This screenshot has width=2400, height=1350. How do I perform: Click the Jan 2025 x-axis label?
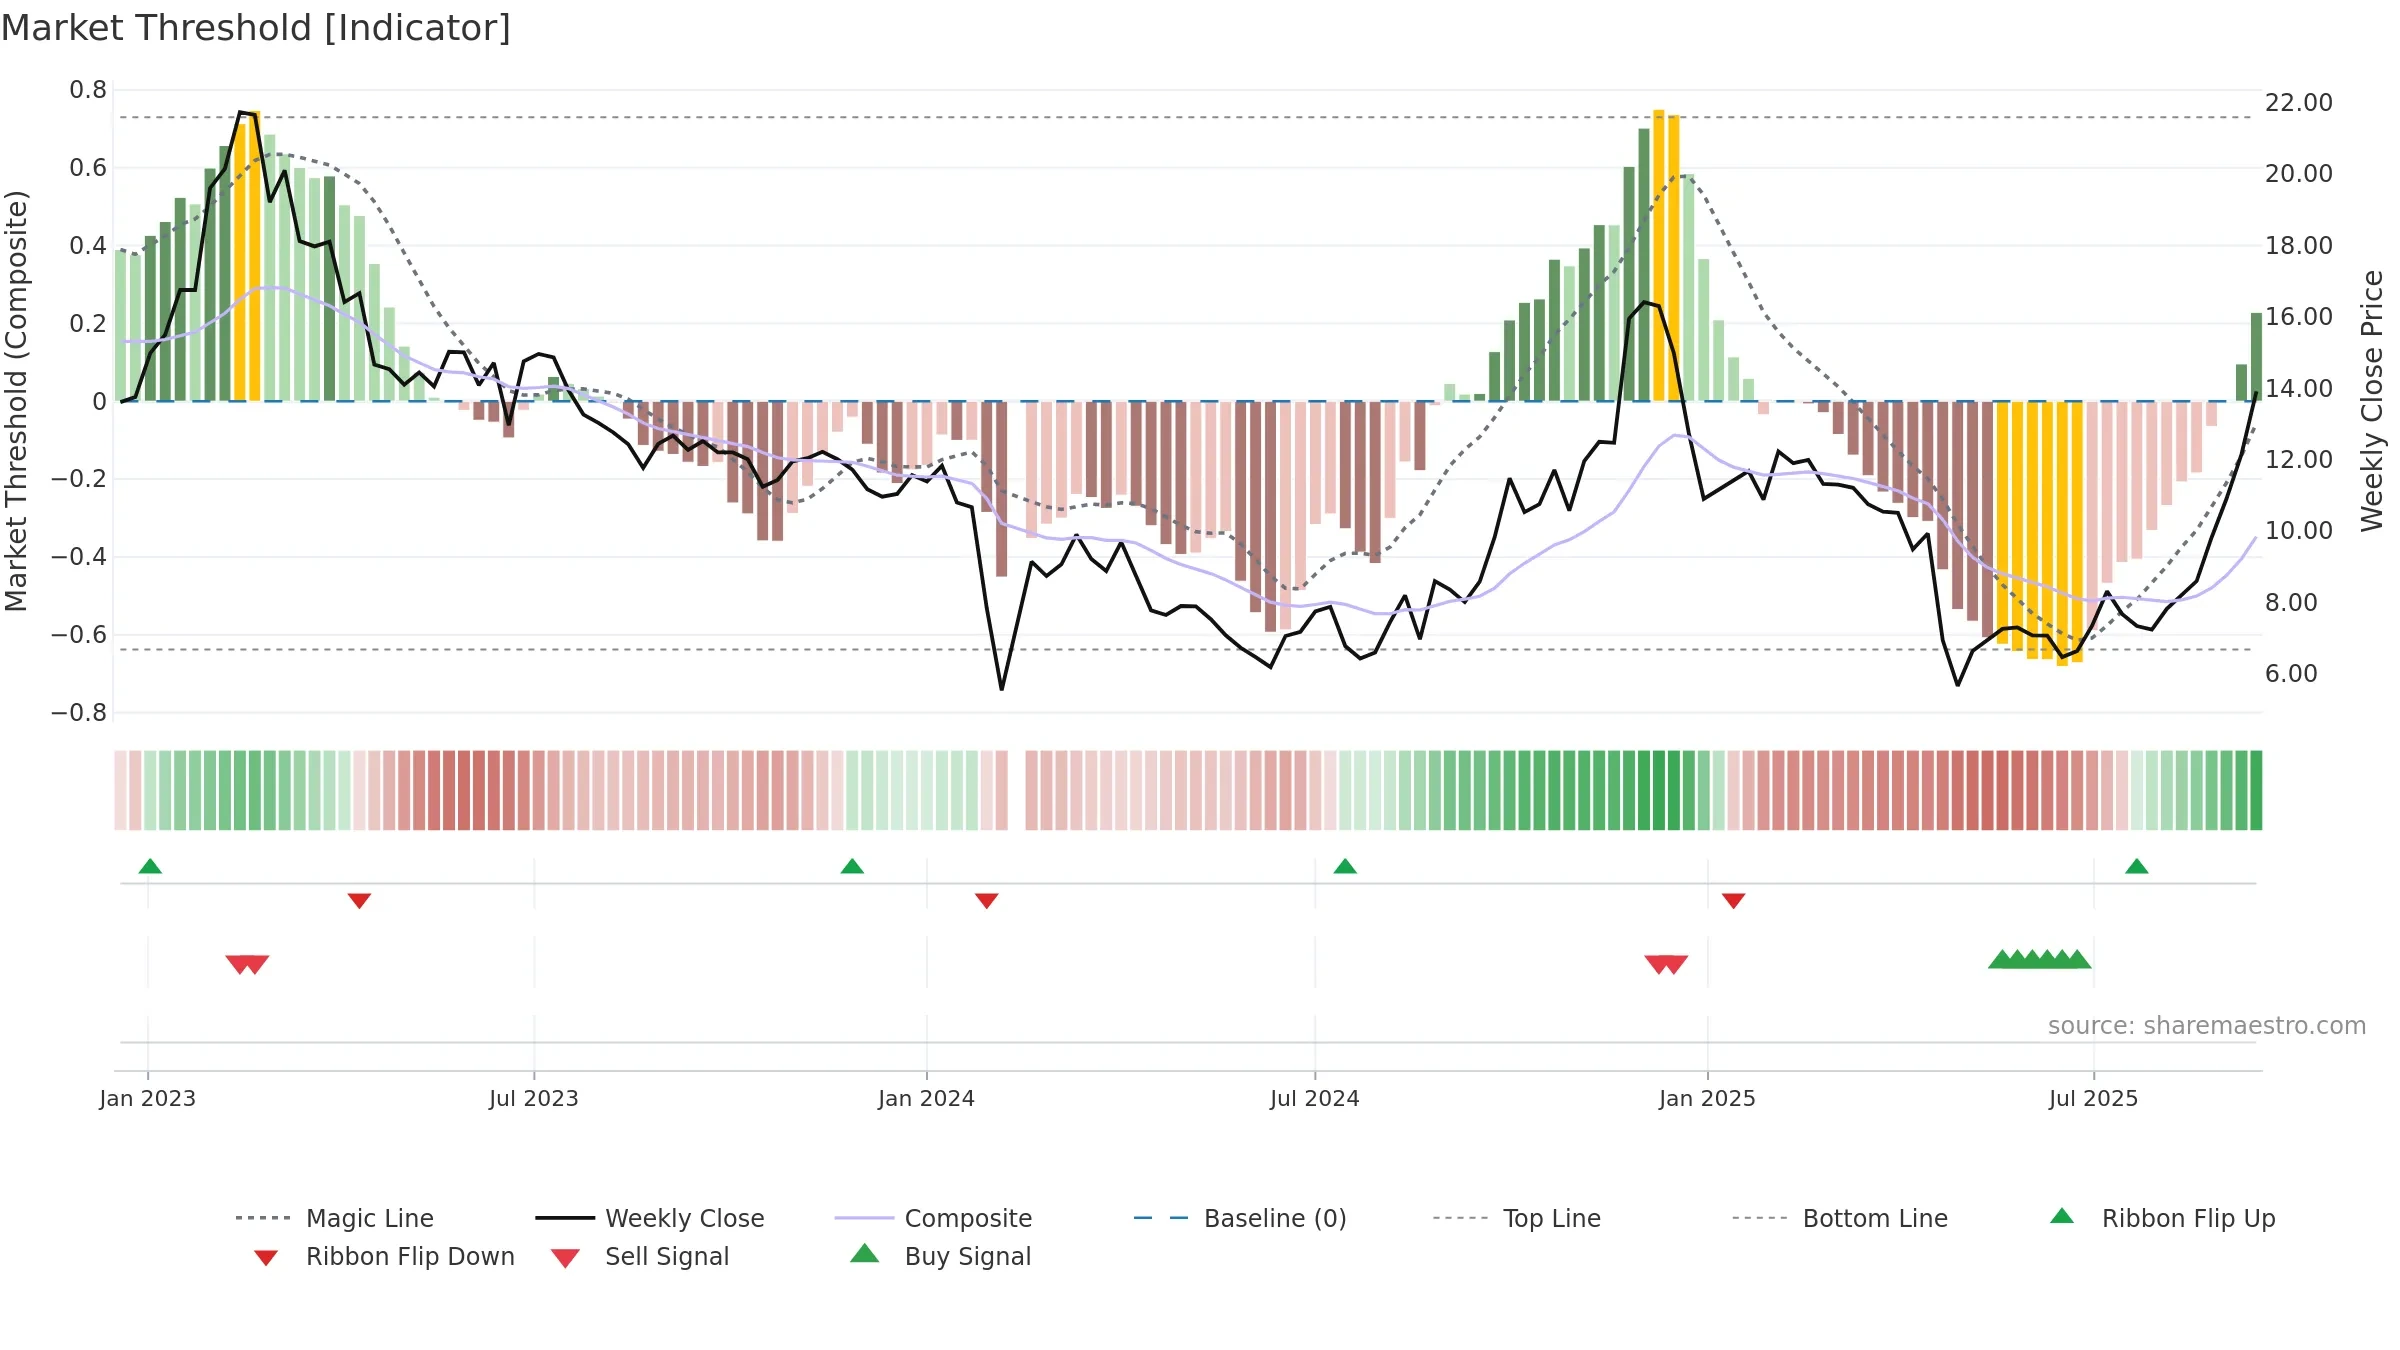1708,1098
